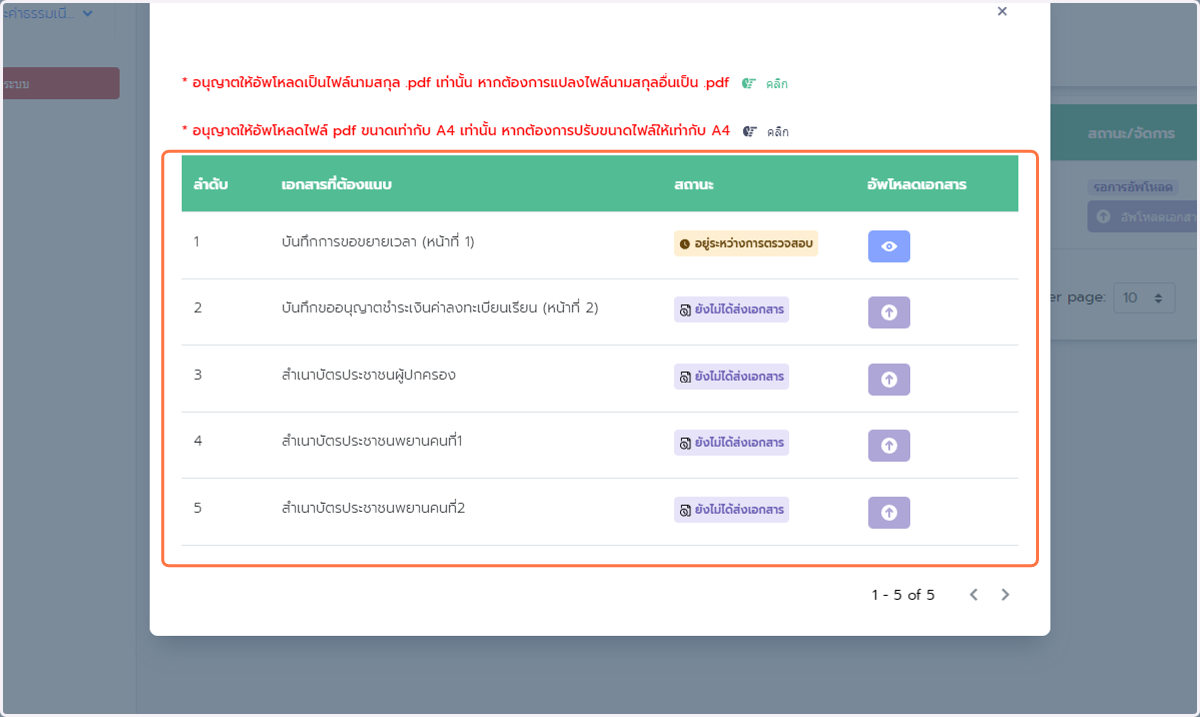Click the 1 - 5 of 5 pagination text

click(x=903, y=595)
